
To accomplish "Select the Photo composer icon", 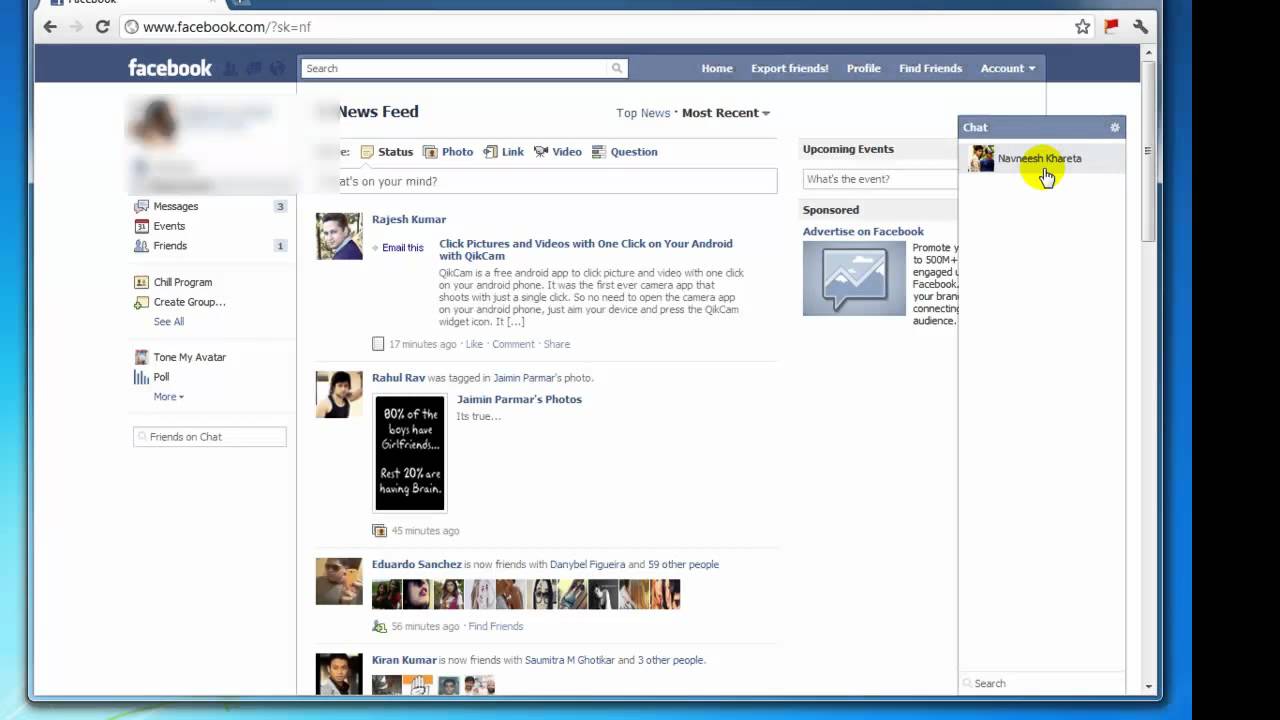I will [x=430, y=152].
